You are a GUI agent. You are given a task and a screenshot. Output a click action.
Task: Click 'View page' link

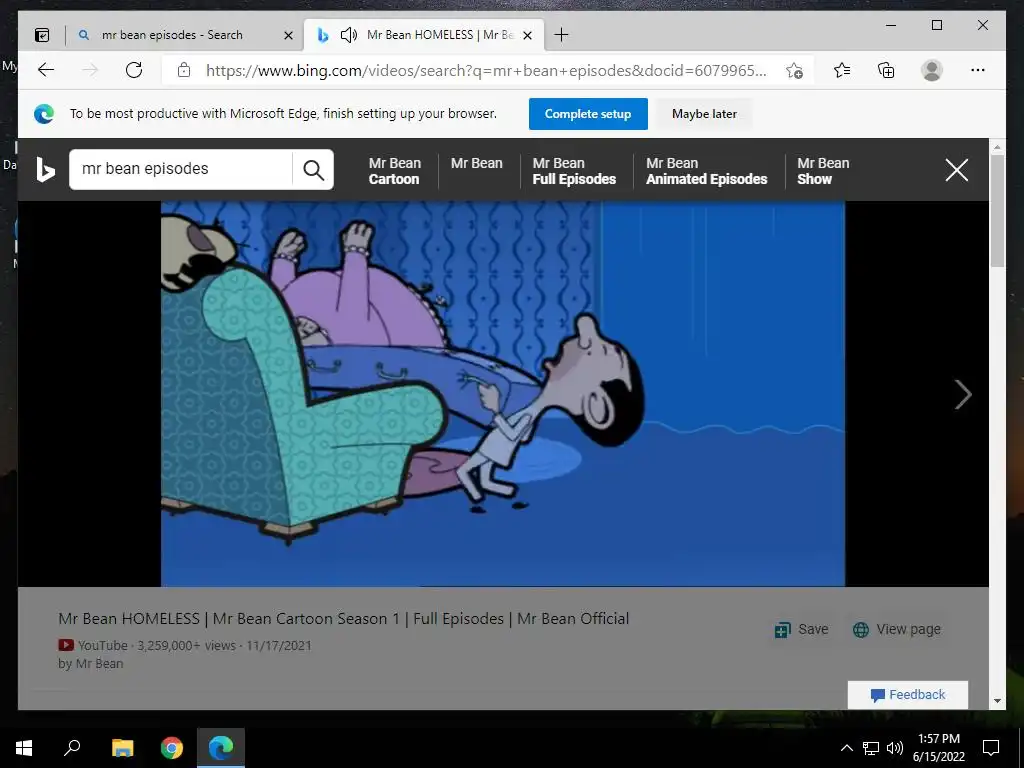897,629
